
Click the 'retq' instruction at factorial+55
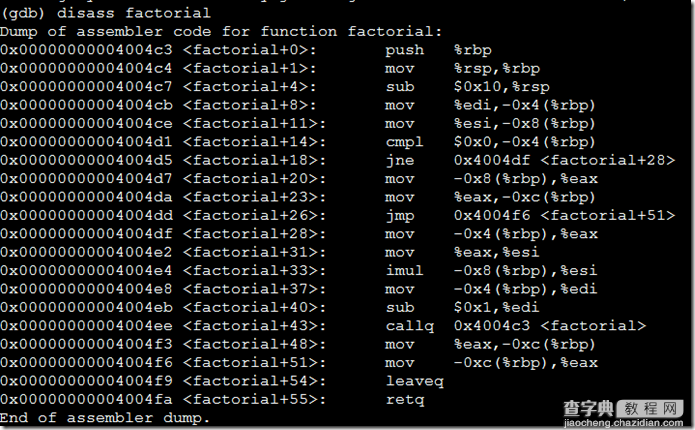[x=405, y=400]
